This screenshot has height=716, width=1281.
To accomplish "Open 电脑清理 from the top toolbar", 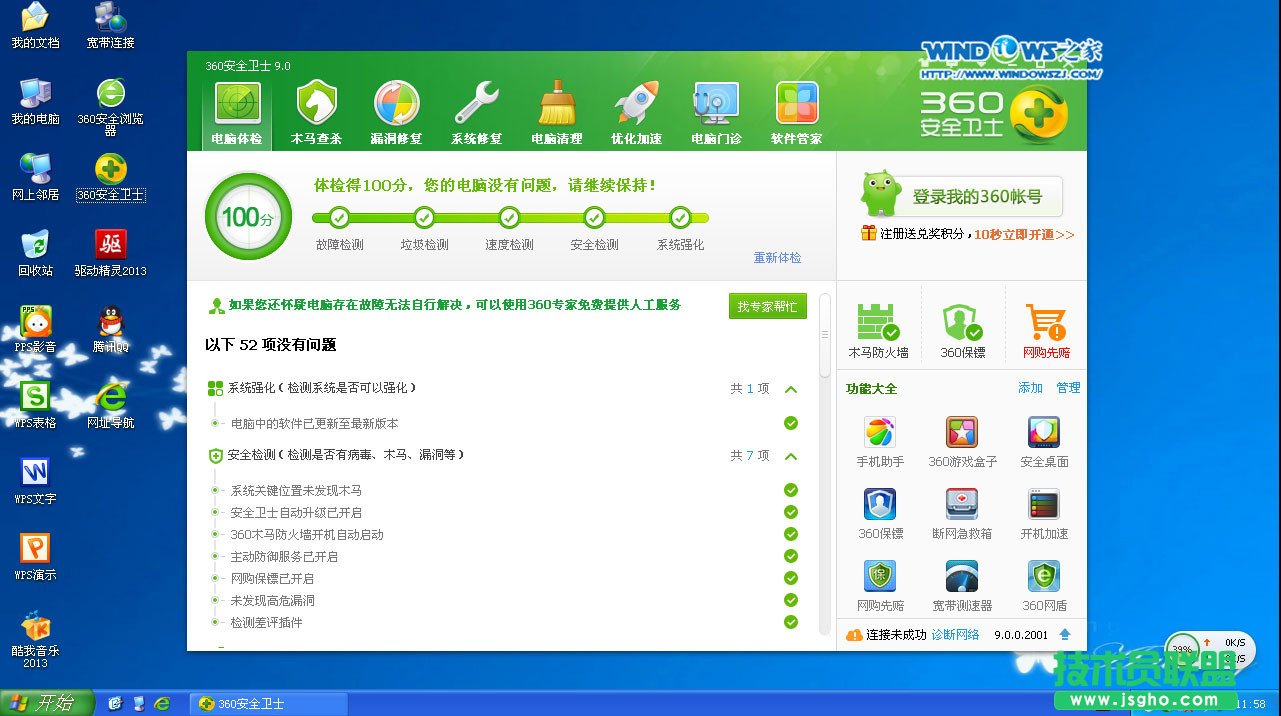I will pyautogui.click(x=557, y=110).
